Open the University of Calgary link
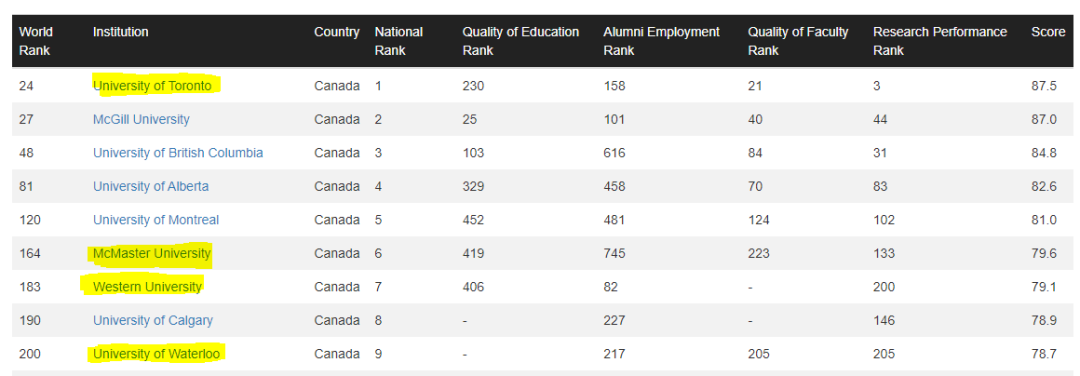 click(153, 320)
